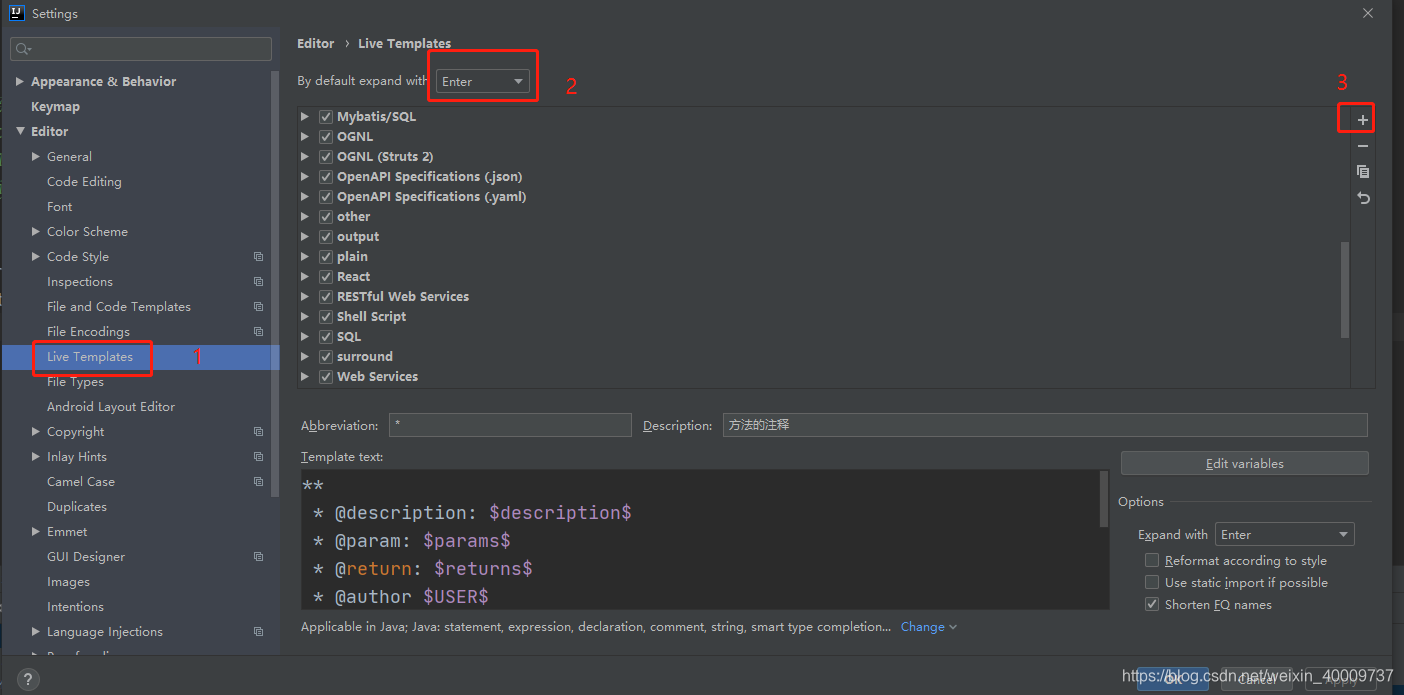Toggle the Shell Script group checkbox
Viewport: 1404px width, 695px height.
(326, 317)
